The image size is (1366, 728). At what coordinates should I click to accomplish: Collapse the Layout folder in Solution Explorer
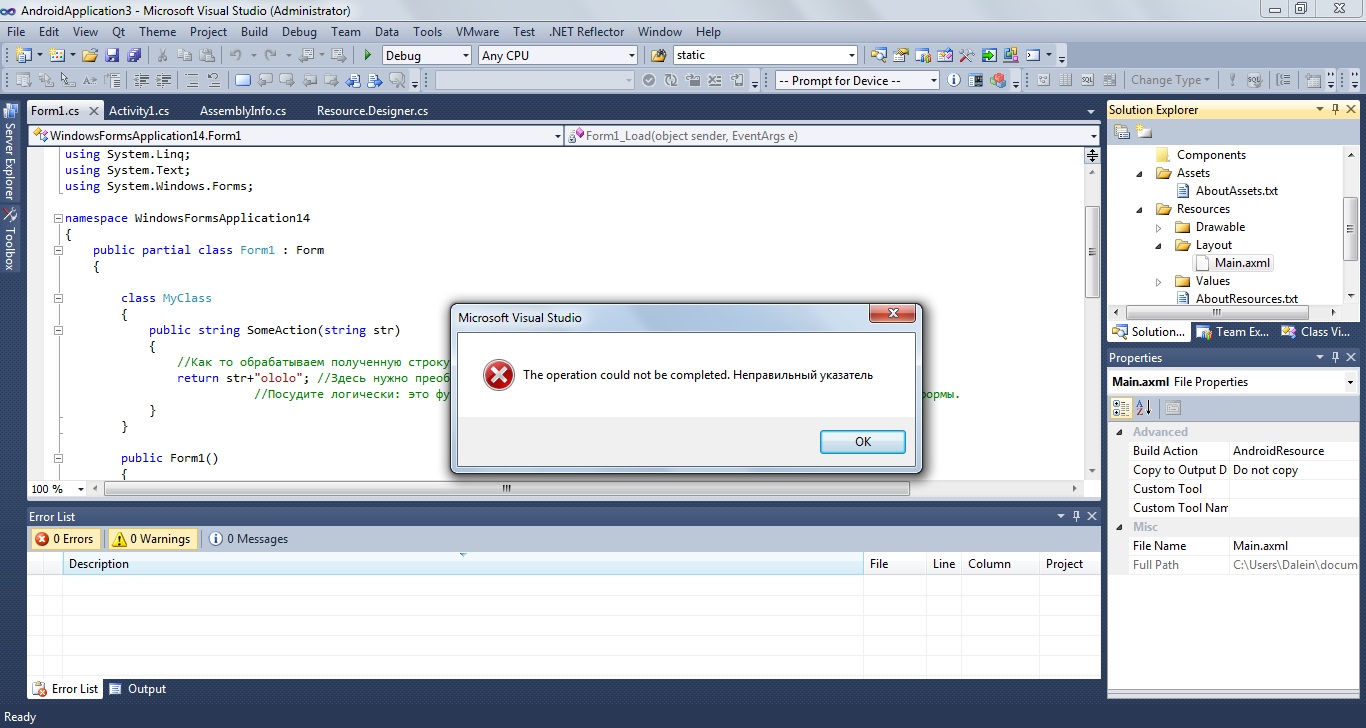1159,245
